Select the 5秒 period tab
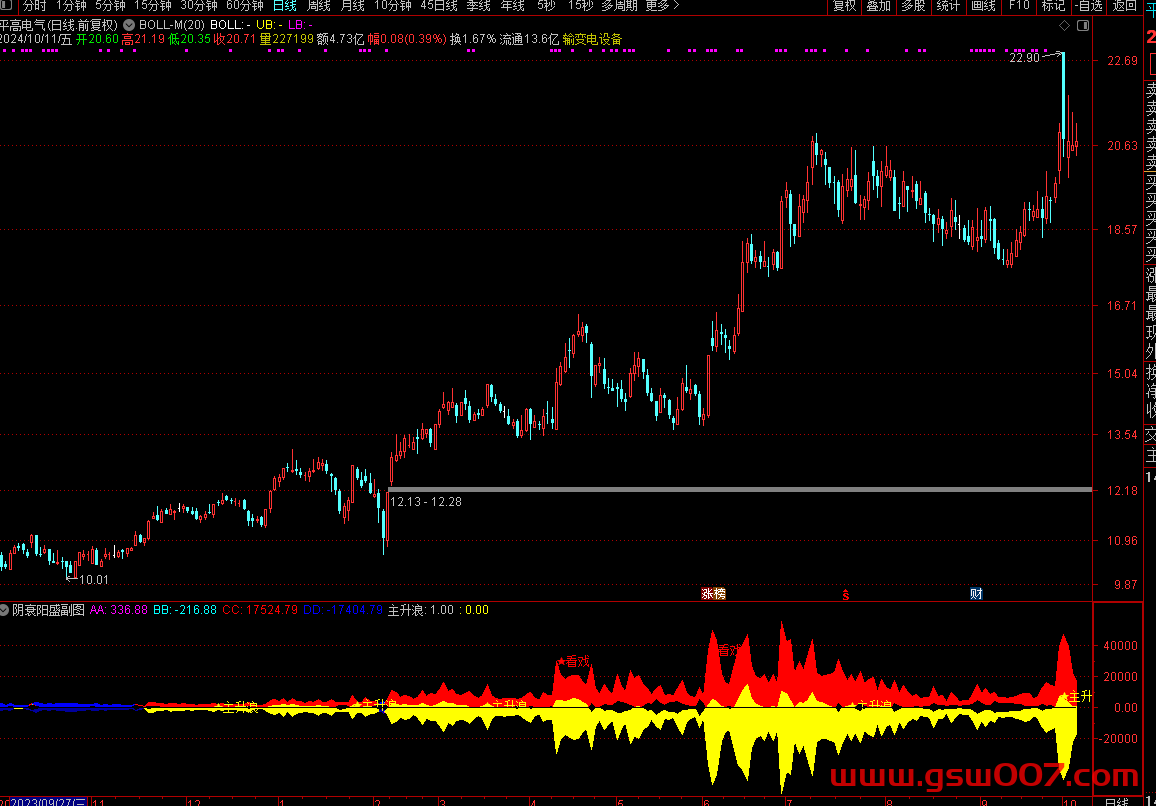This screenshot has height=806, width=1156. pos(546,6)
